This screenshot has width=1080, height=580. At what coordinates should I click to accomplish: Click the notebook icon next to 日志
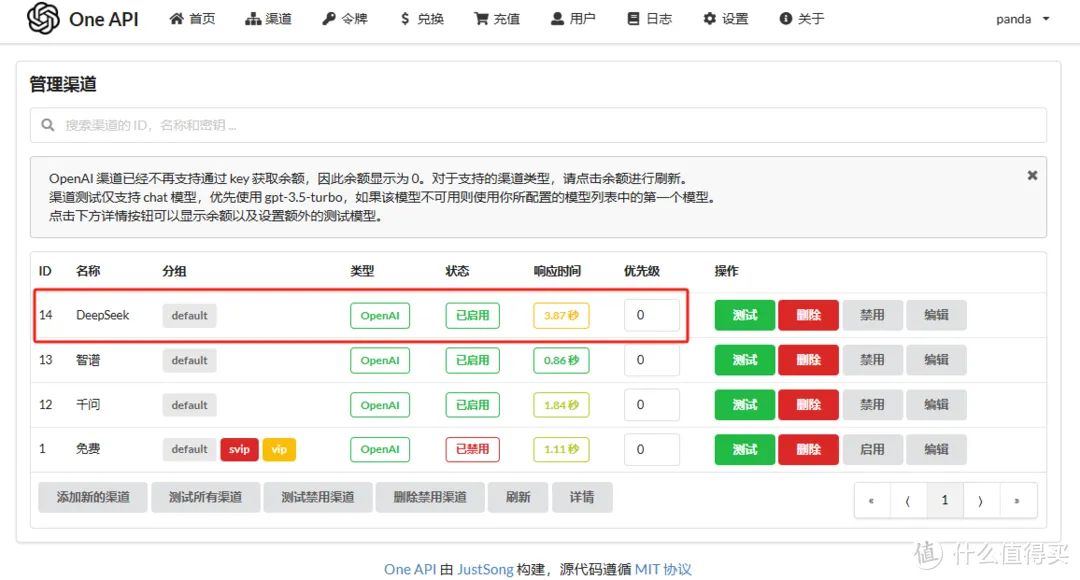tap(633, 18)
